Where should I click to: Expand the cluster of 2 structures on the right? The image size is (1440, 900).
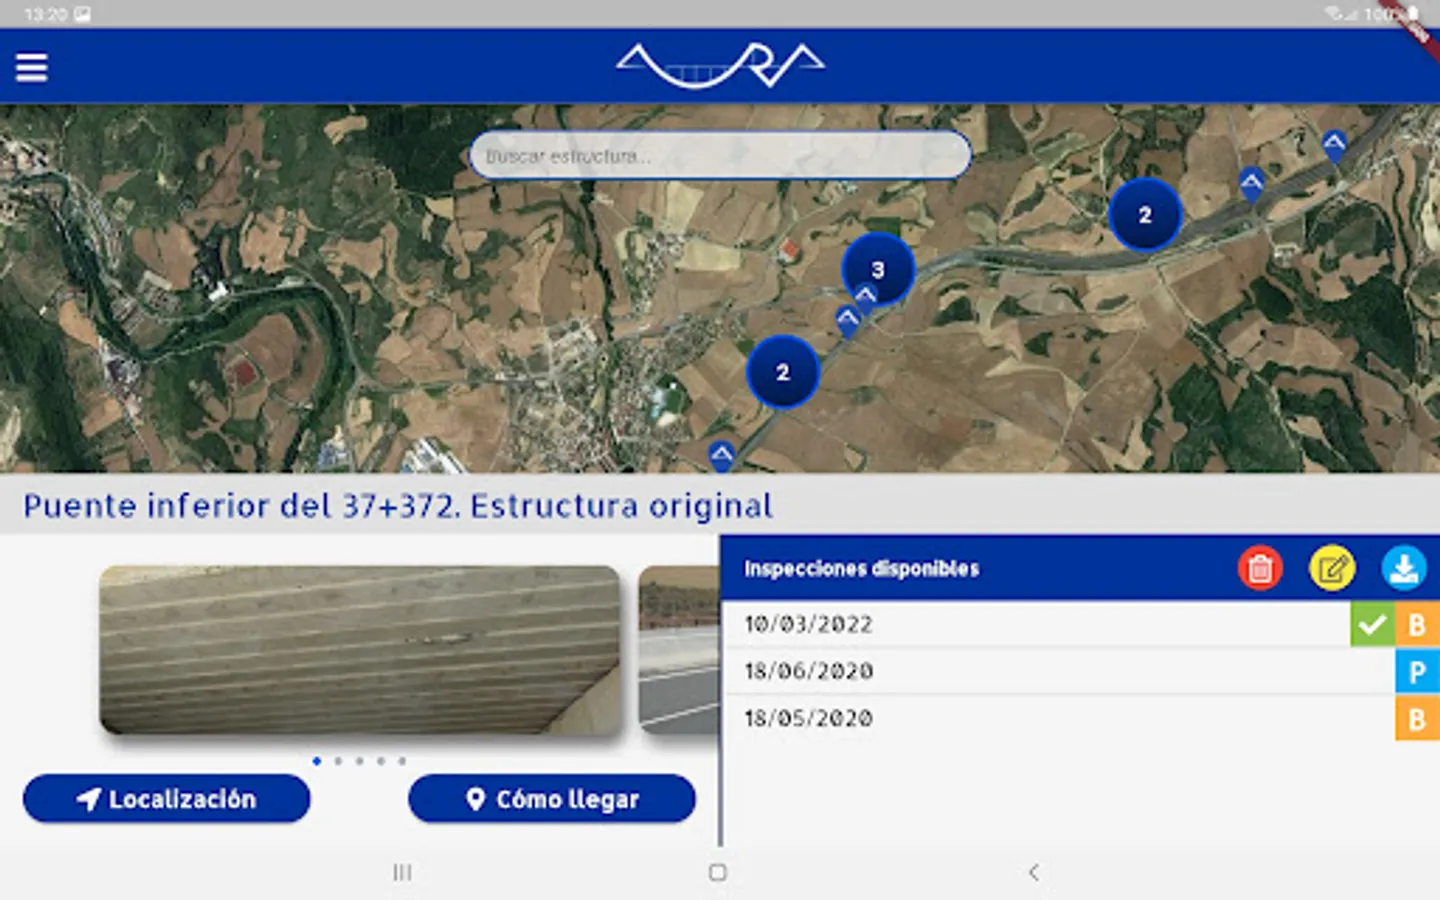[1144, 216]
